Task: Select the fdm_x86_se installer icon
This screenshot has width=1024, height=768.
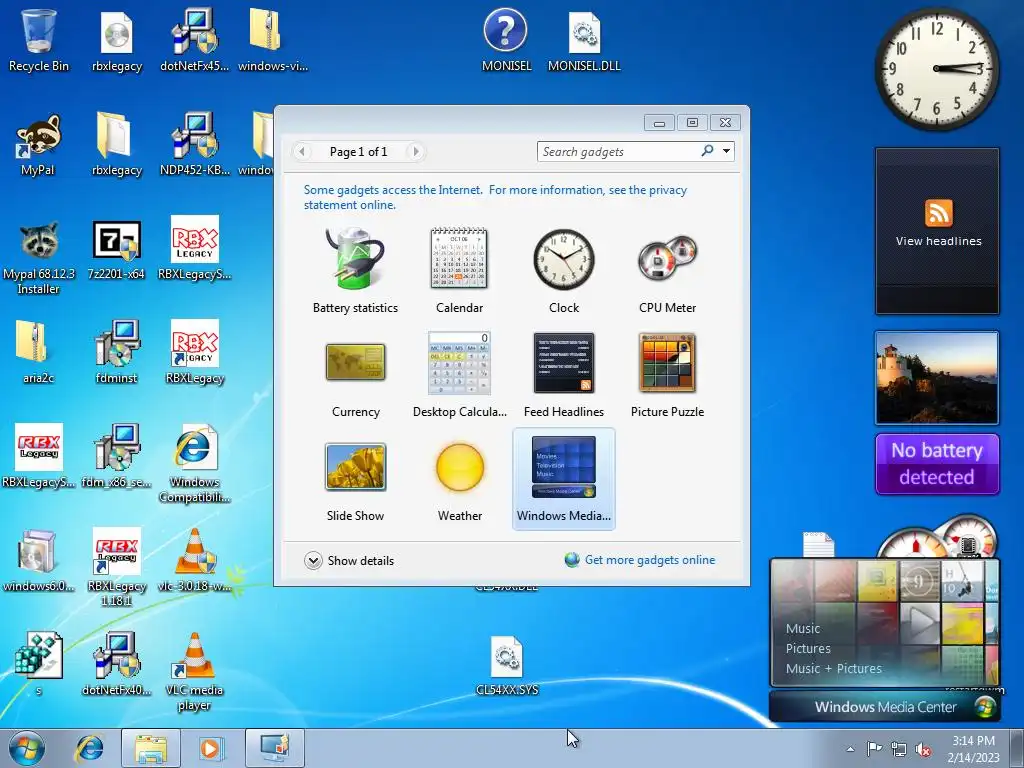Action: [116, 456]
